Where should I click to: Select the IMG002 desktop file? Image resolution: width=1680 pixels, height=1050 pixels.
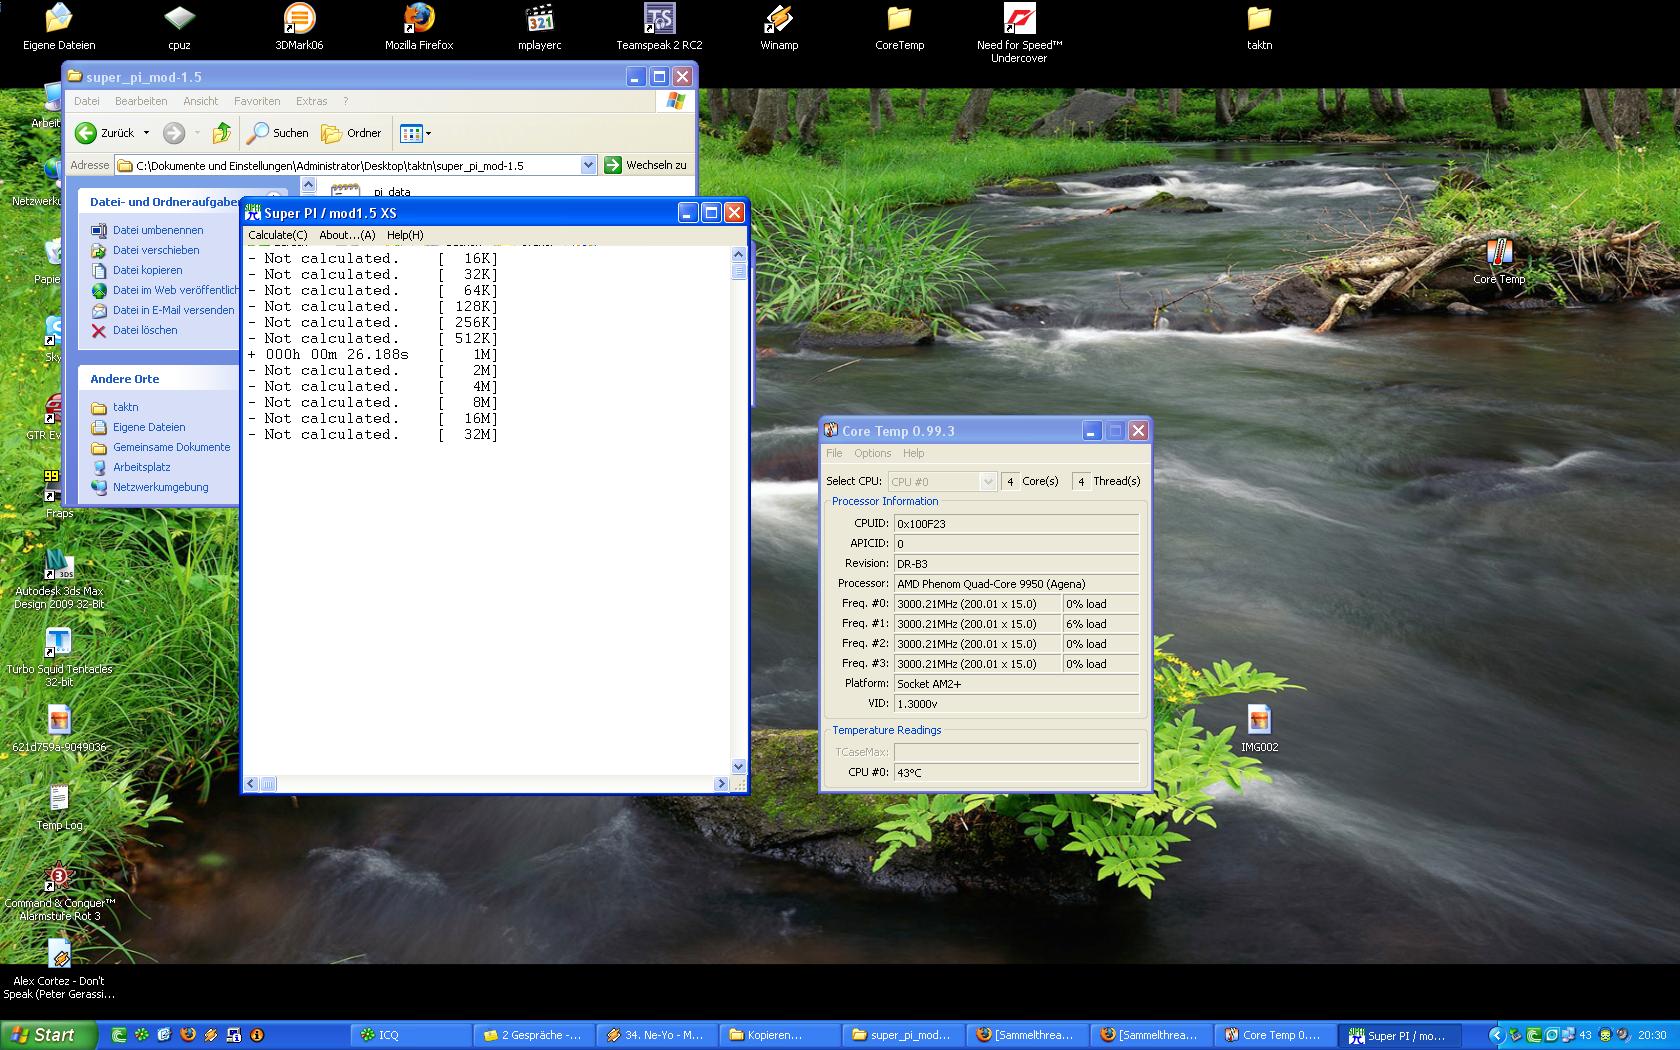[x=1259, y=728]
